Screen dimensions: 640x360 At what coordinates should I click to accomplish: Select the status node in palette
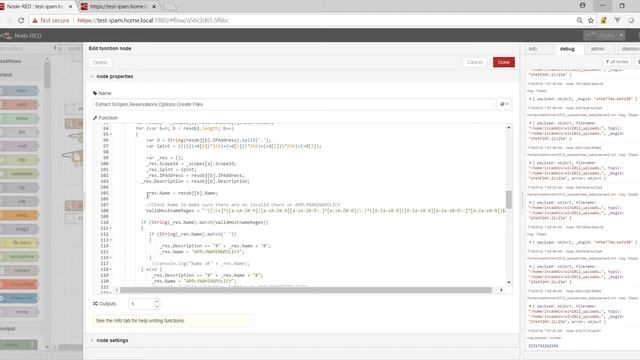coord(19,118)
